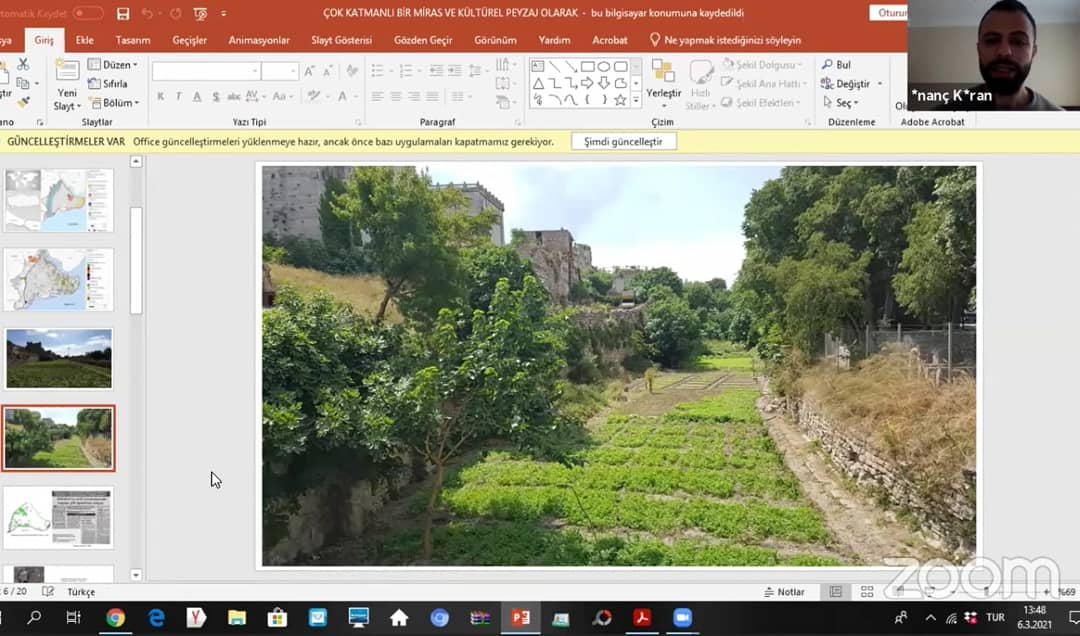Select the right arrow shape in gallery
This screenshot has height=636, width=1080.
588,83
